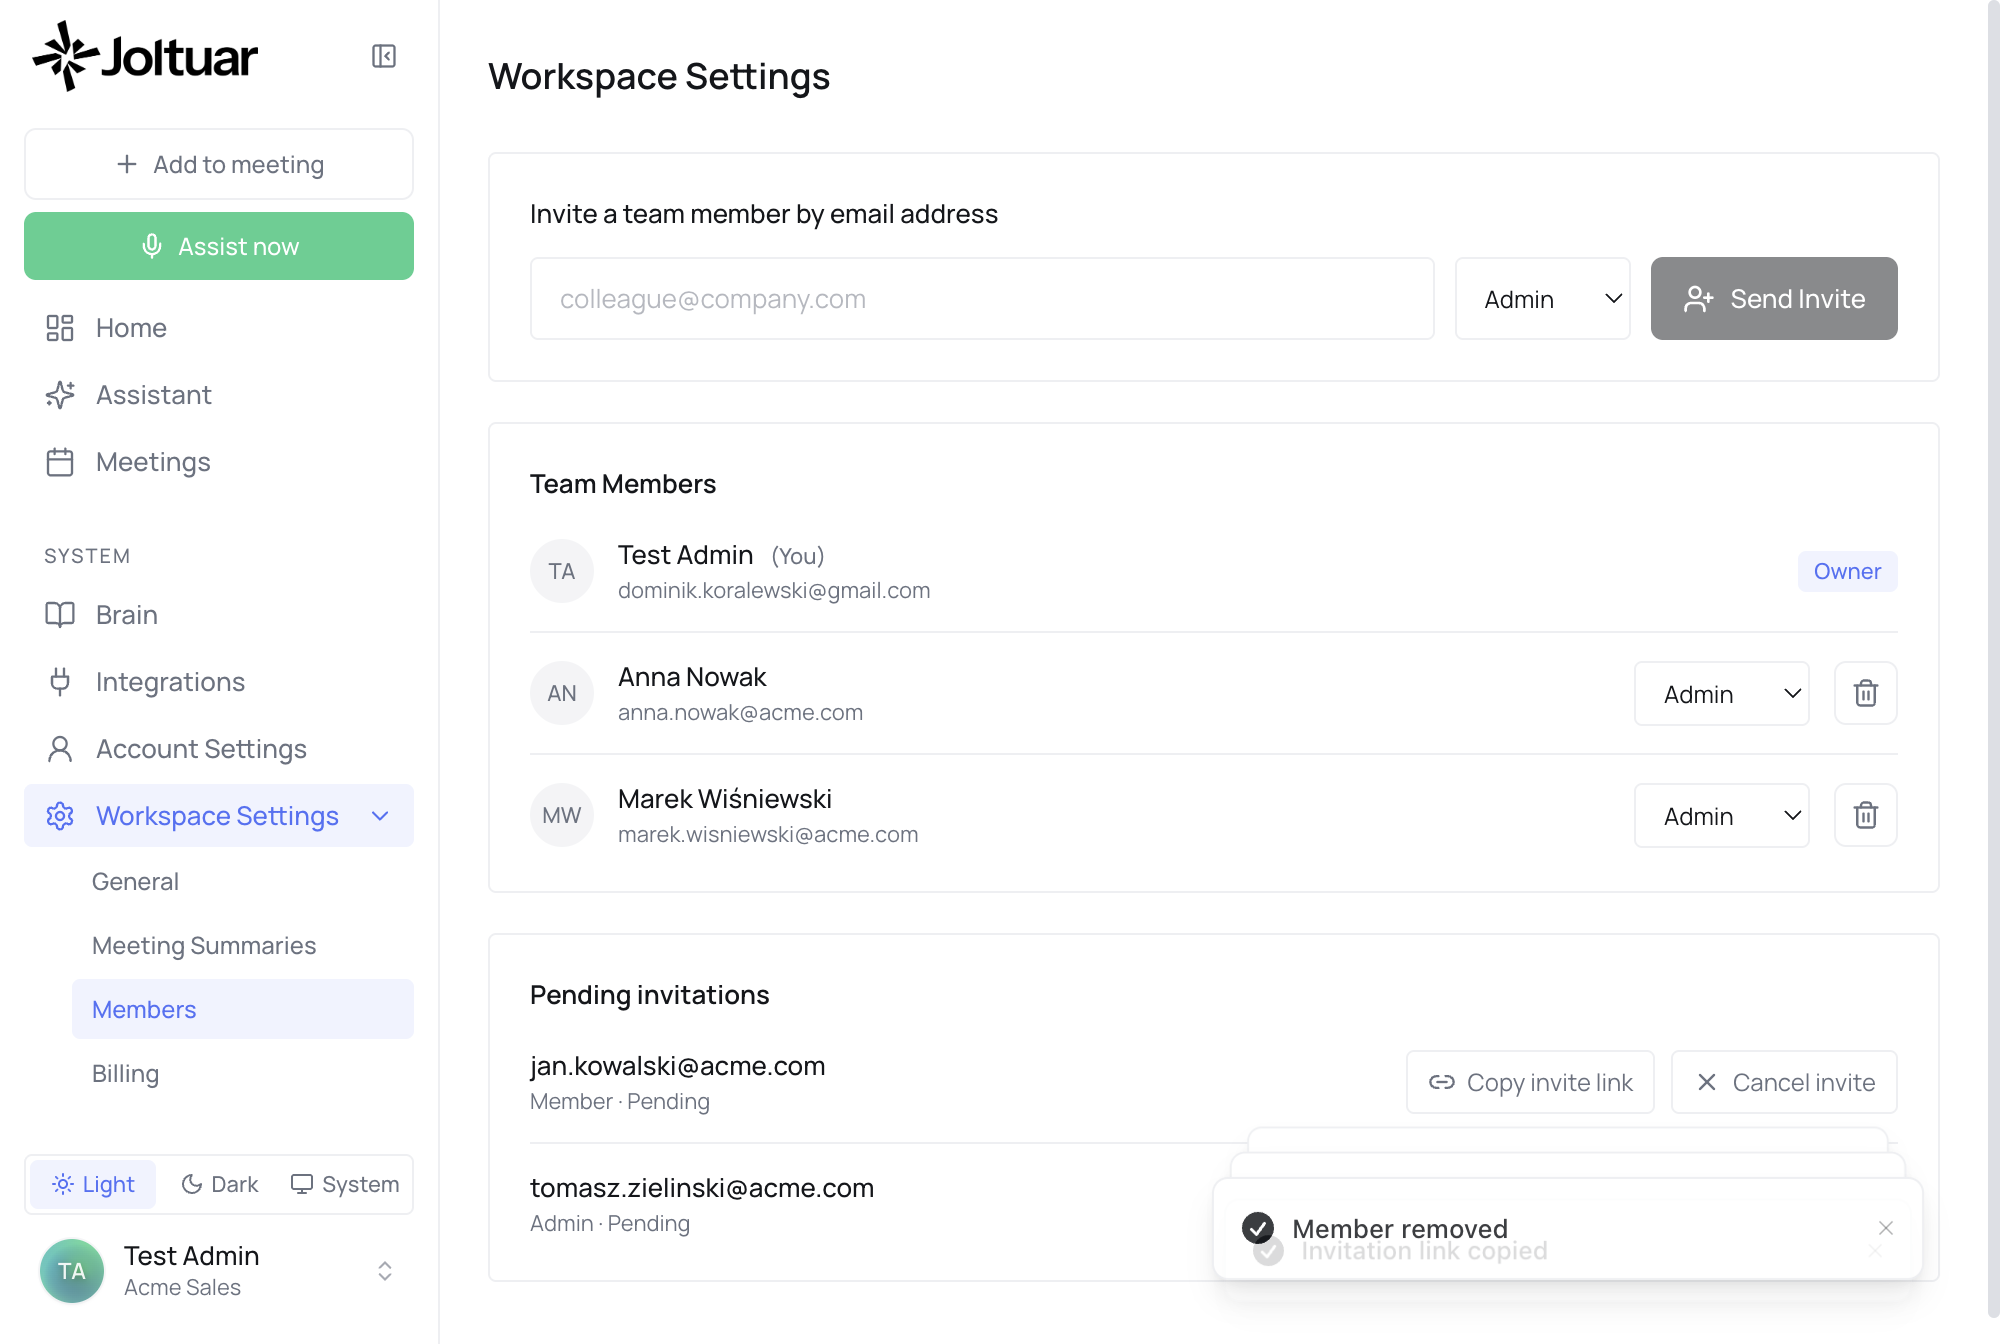The image size is (2000, 1344).
Task: Go to Assistant sparkle icon
Action: [x=60, y=395]
